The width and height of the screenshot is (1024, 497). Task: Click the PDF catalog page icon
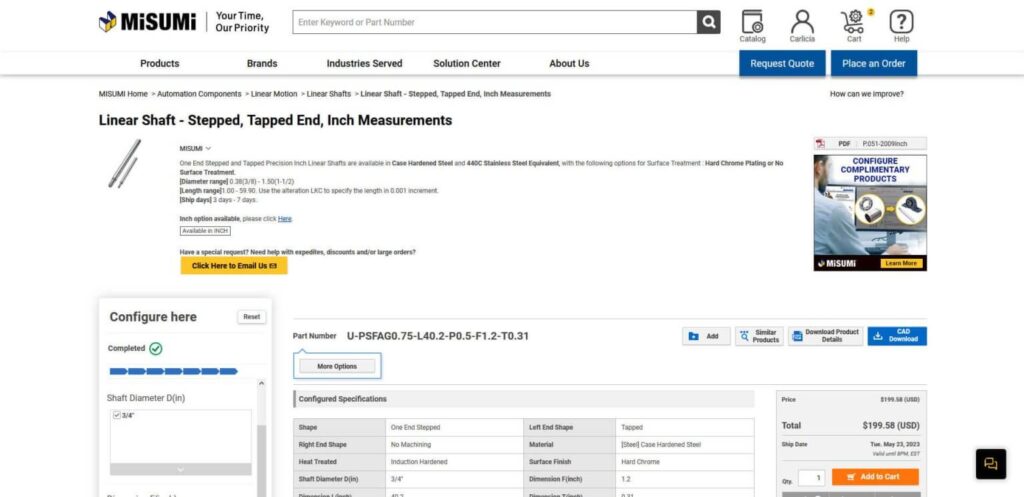[821, 144]
